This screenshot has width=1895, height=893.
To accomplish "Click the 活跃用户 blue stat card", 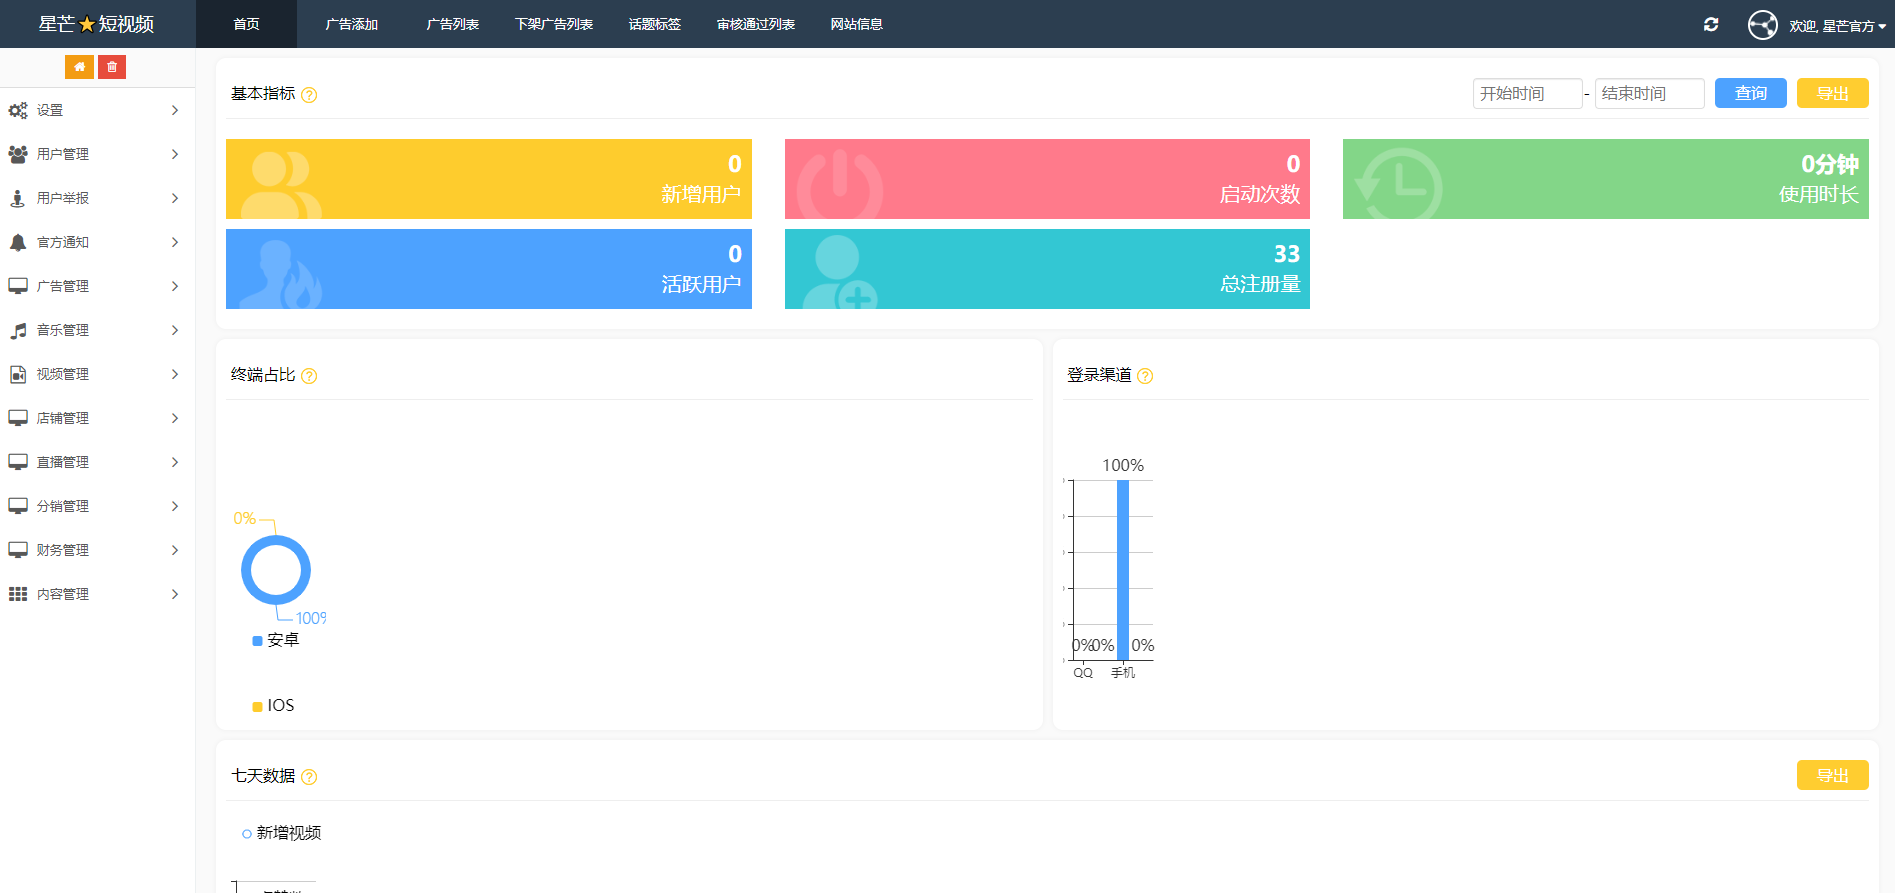I will [x=489, y=269].
